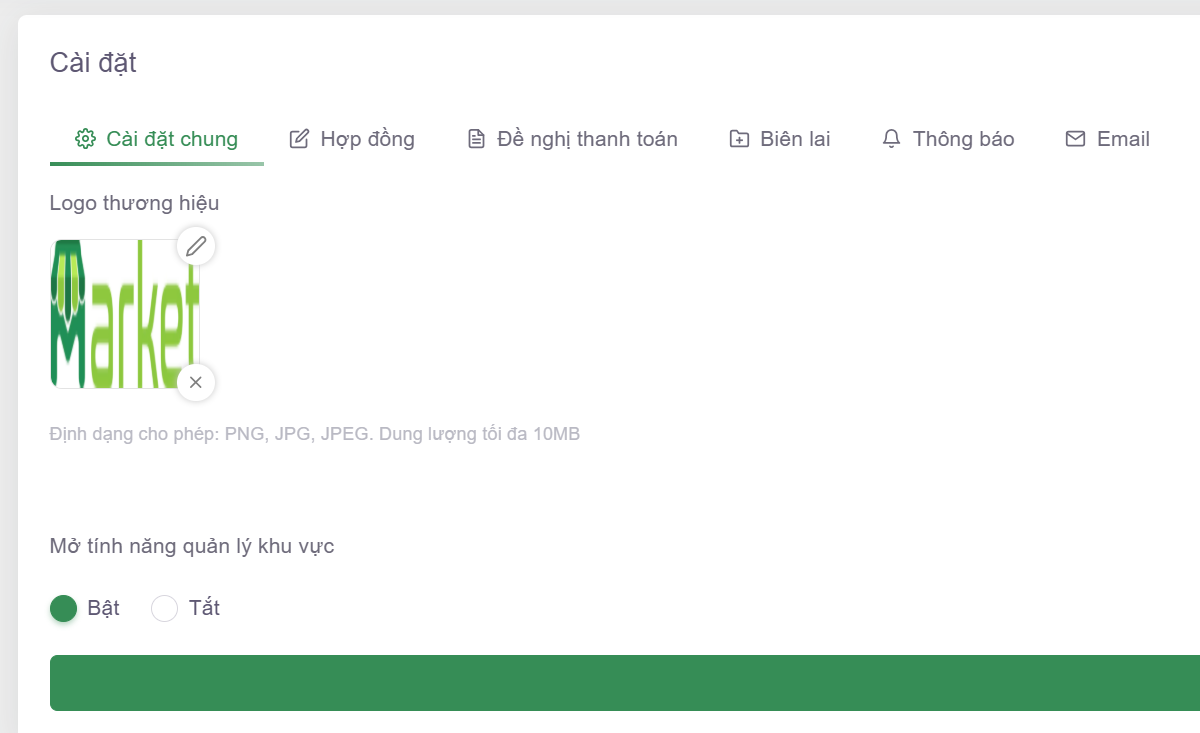Select the Cài đặt chung tab label
Viewport: 1200px width, 733px height.
(172, 139)
